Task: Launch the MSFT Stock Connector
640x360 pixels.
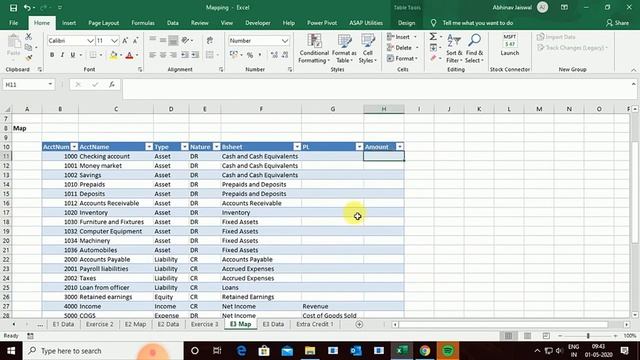Action: (510, 45)
